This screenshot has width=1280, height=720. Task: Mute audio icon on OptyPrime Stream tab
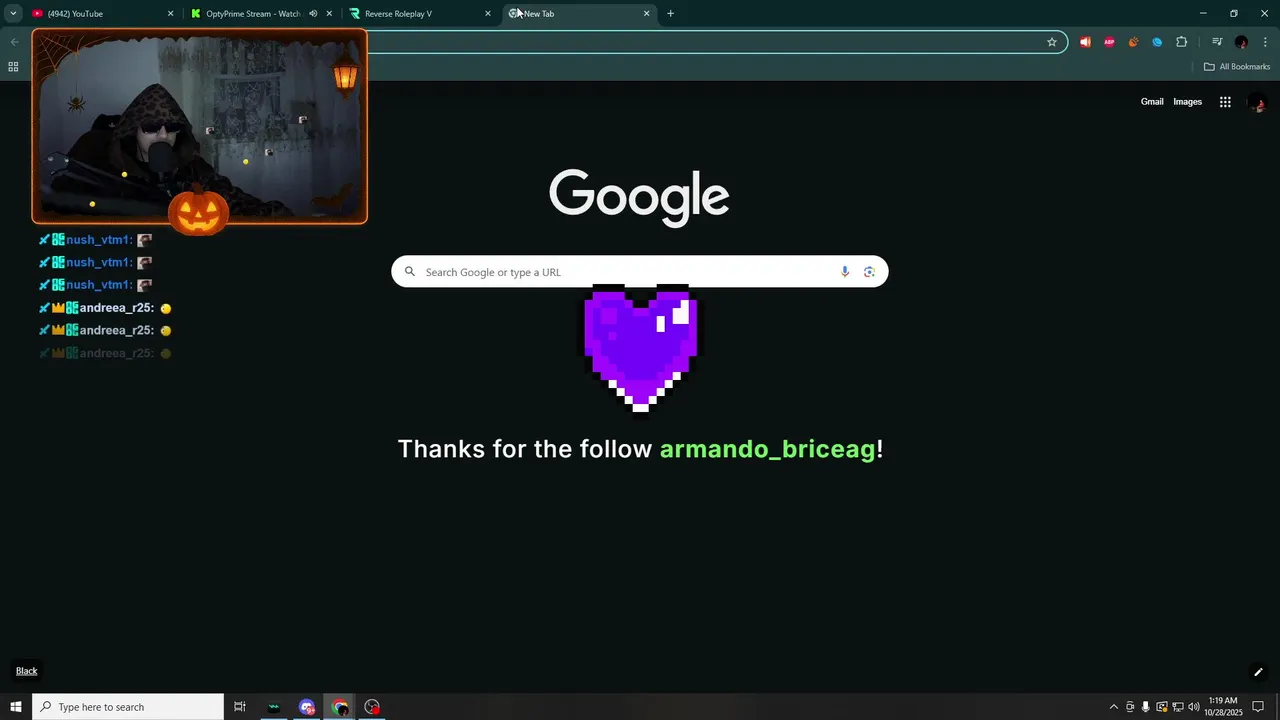[x=313, y=14]
